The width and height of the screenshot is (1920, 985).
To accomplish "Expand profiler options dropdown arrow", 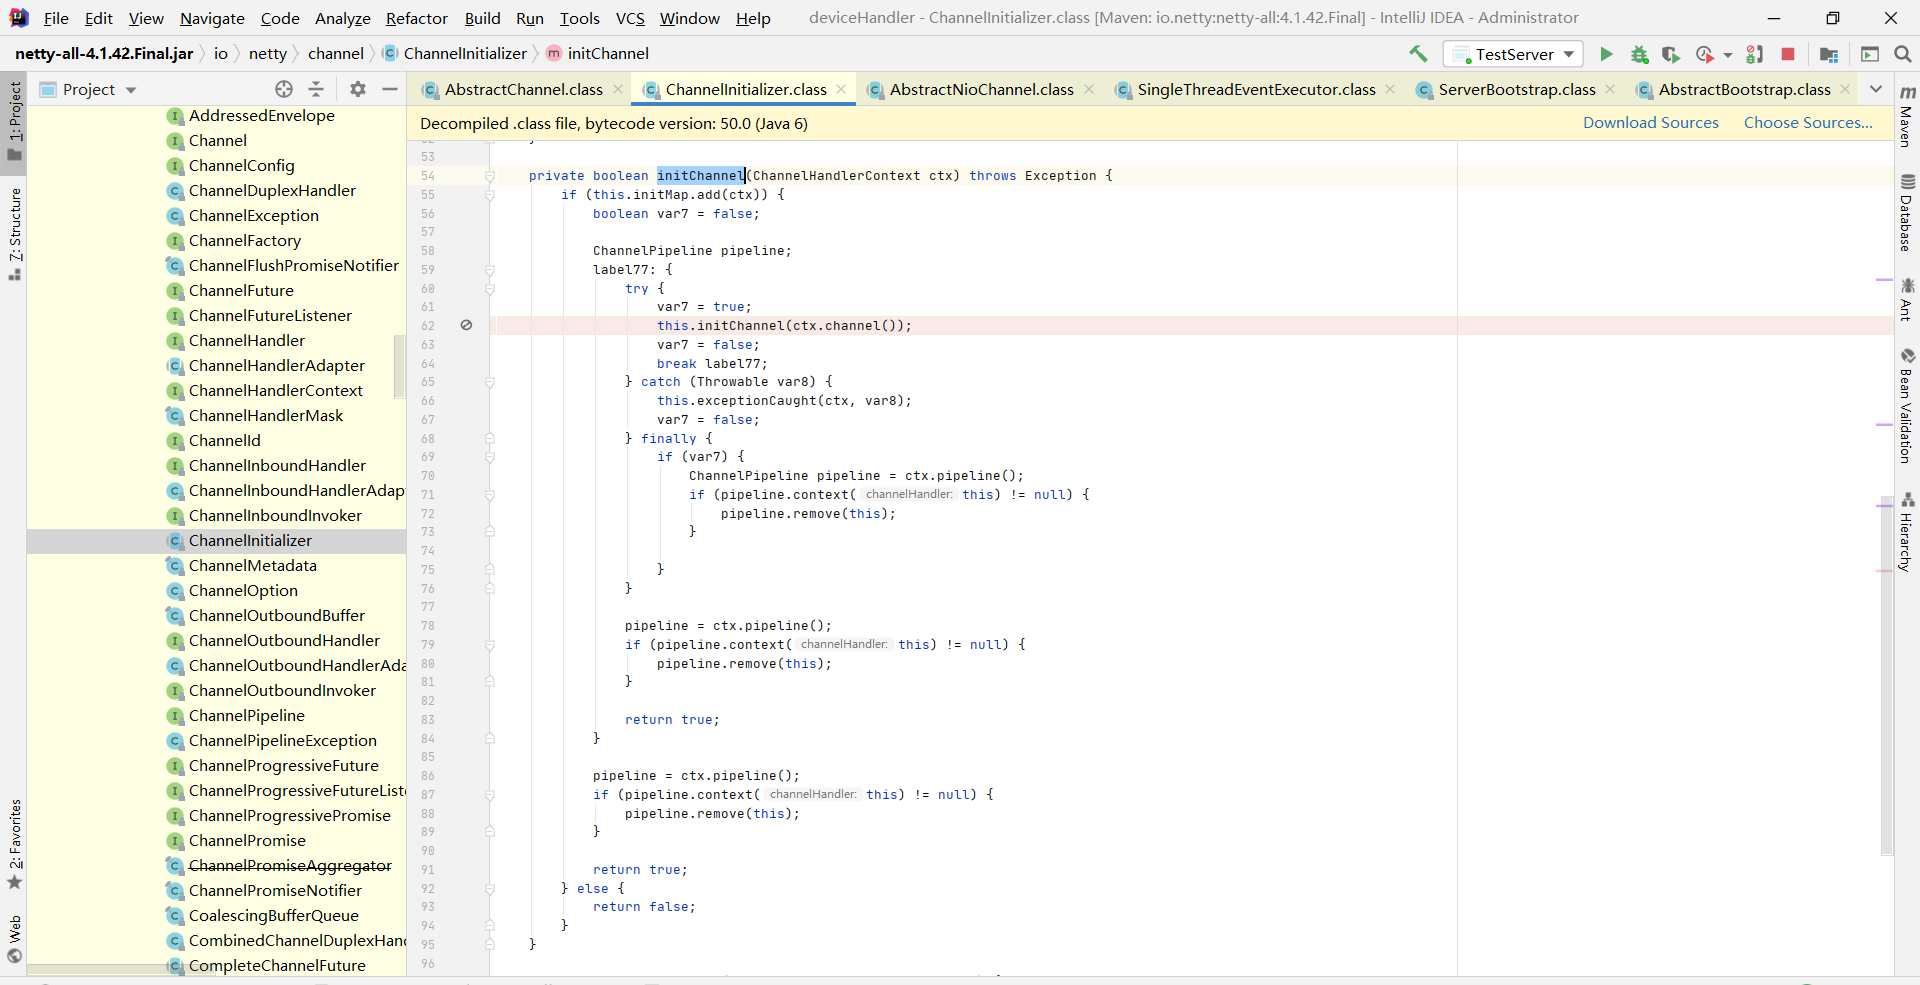I will point(1728,55).
